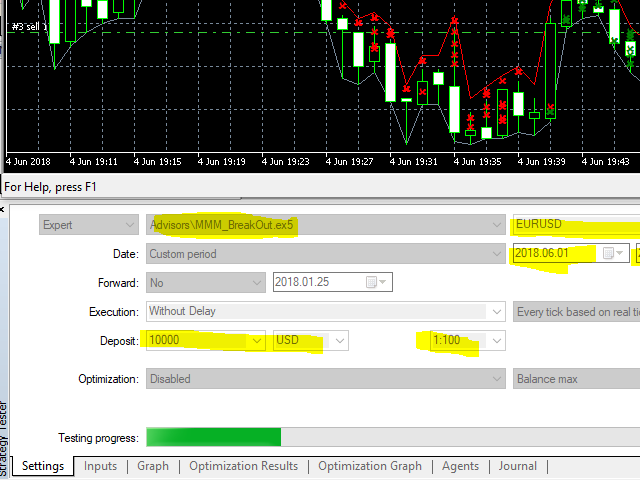Click the green Testing progress bar
This screenshot has width=640, height=480.
pos(213,437)
